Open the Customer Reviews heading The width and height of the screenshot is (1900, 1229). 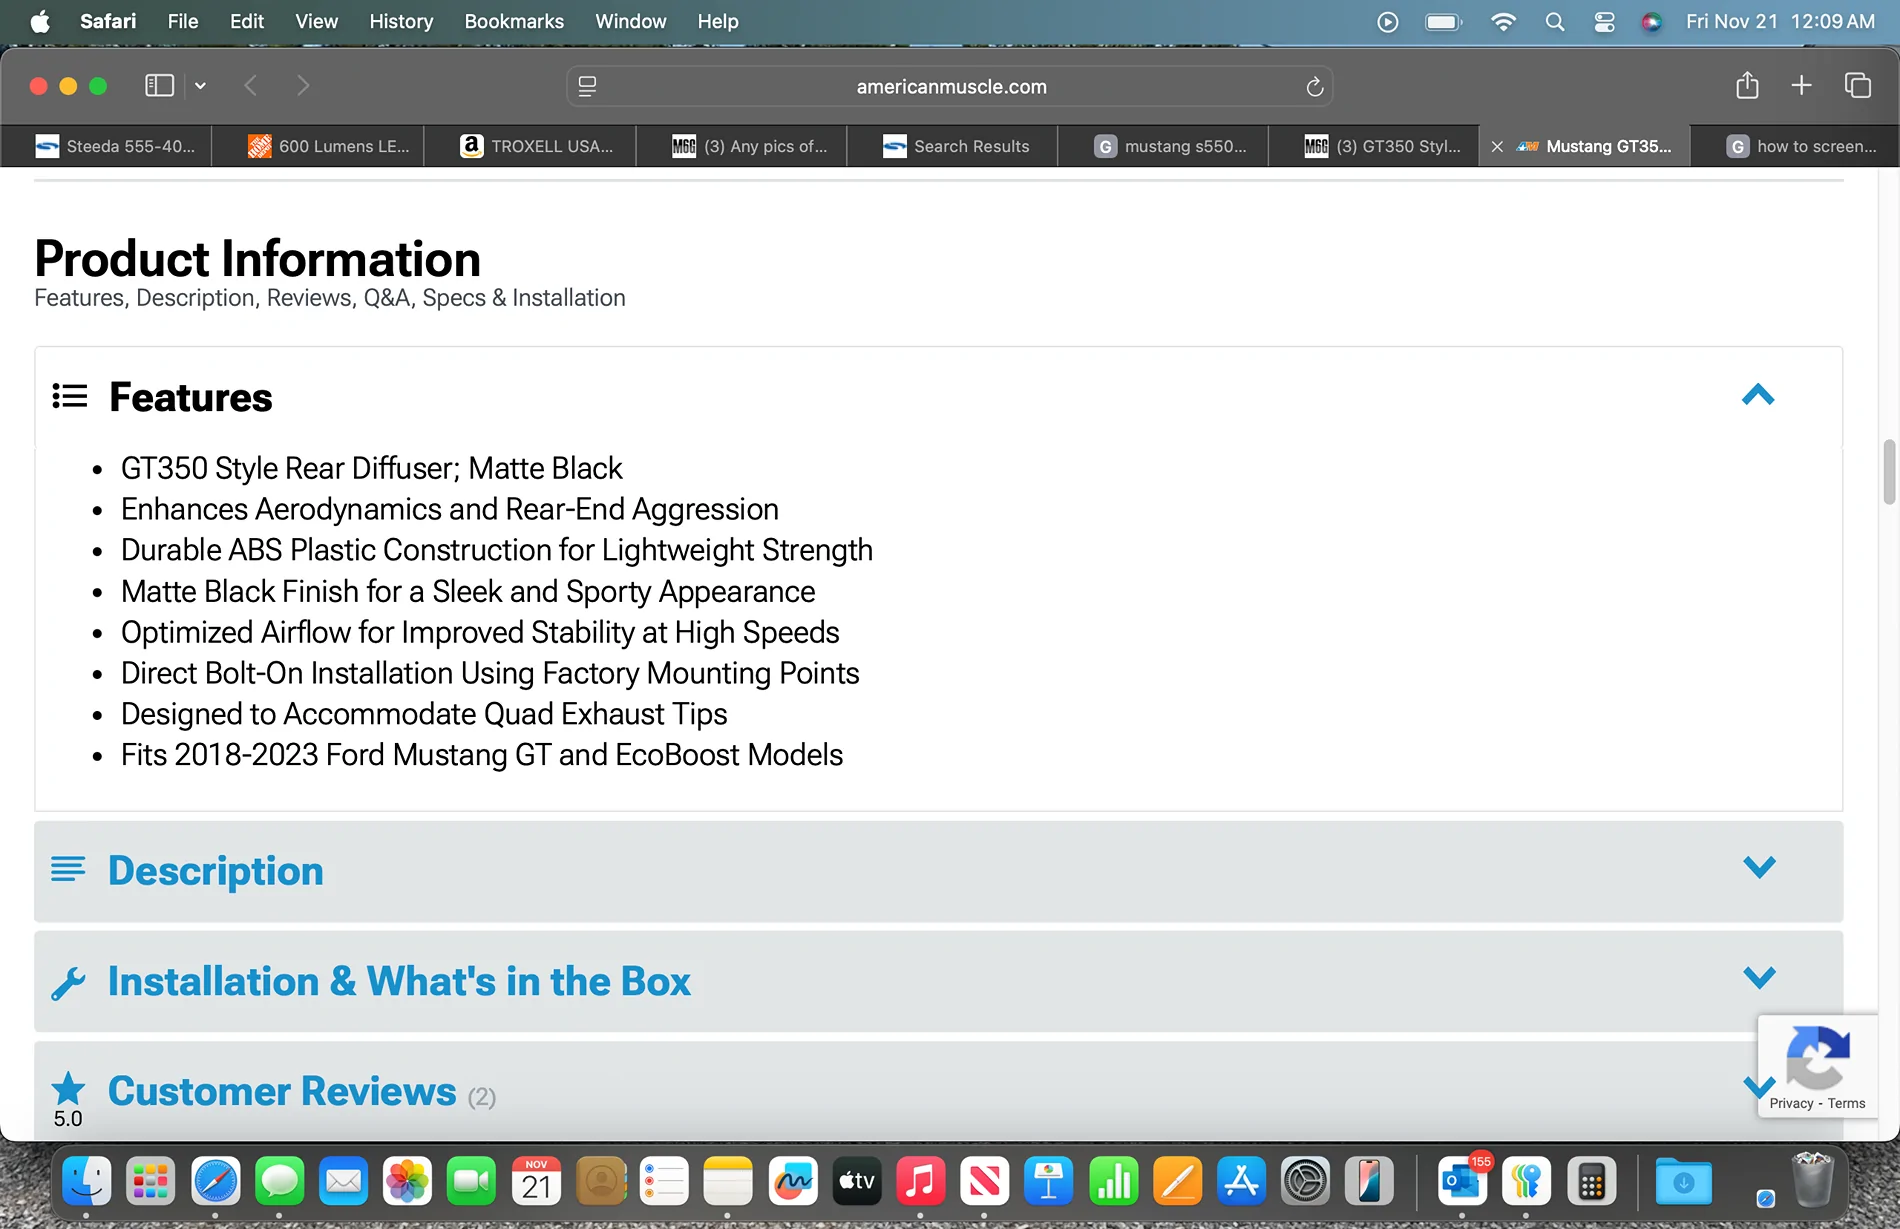click(282, 1092)
